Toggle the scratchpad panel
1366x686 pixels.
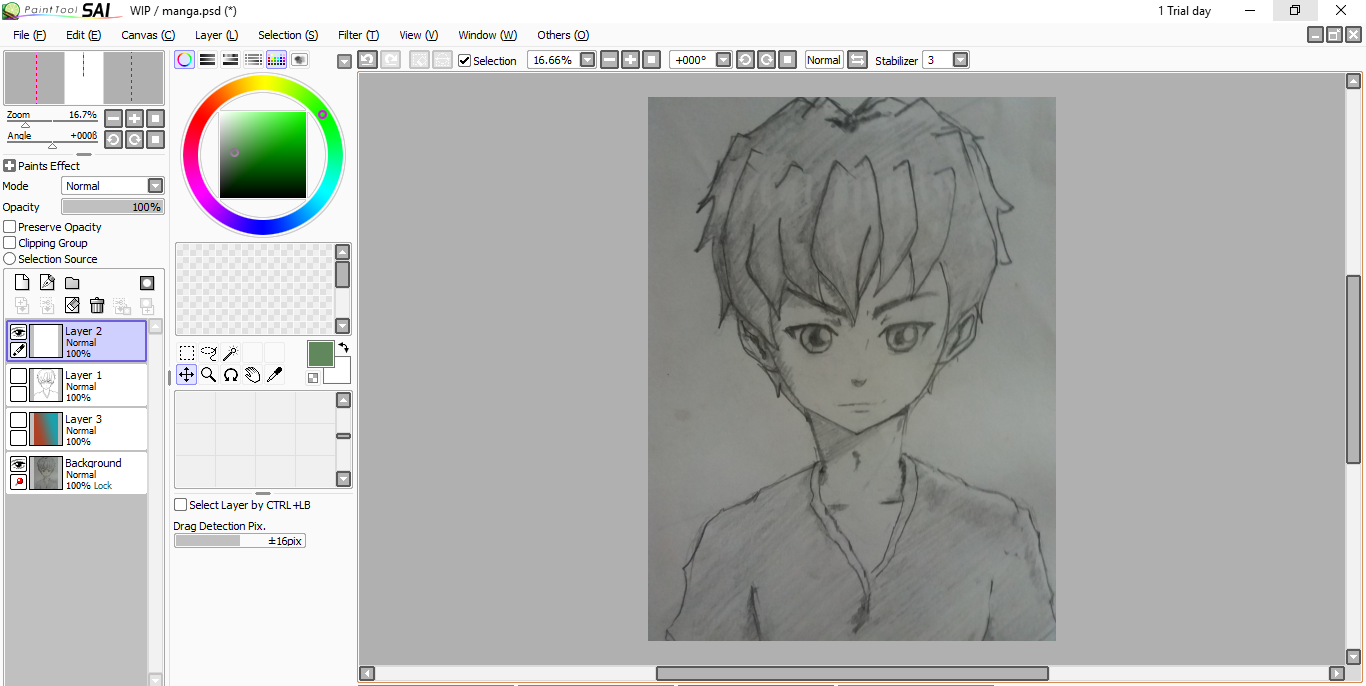299,60
